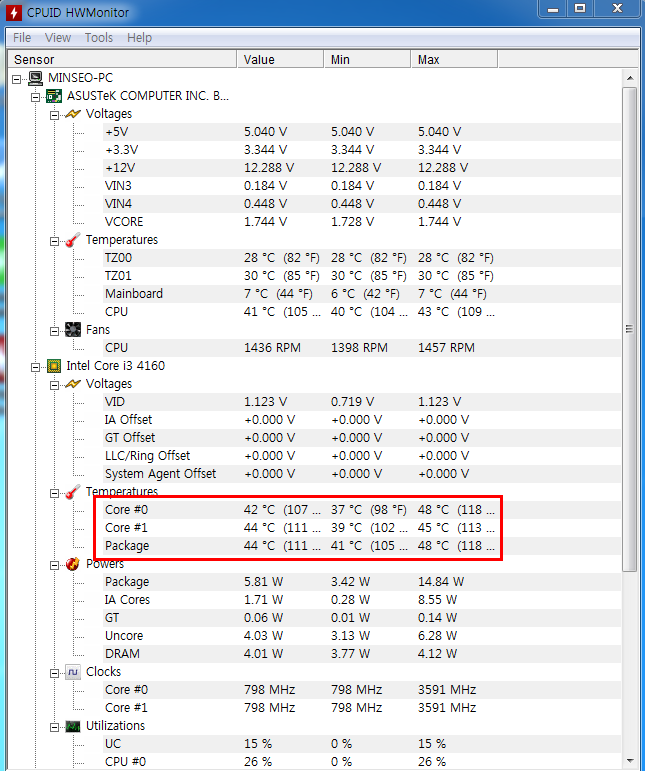Select the System Agent Offset row
Image resolution: width=645 pixels, height=771 pixels.
coord(362,474)
